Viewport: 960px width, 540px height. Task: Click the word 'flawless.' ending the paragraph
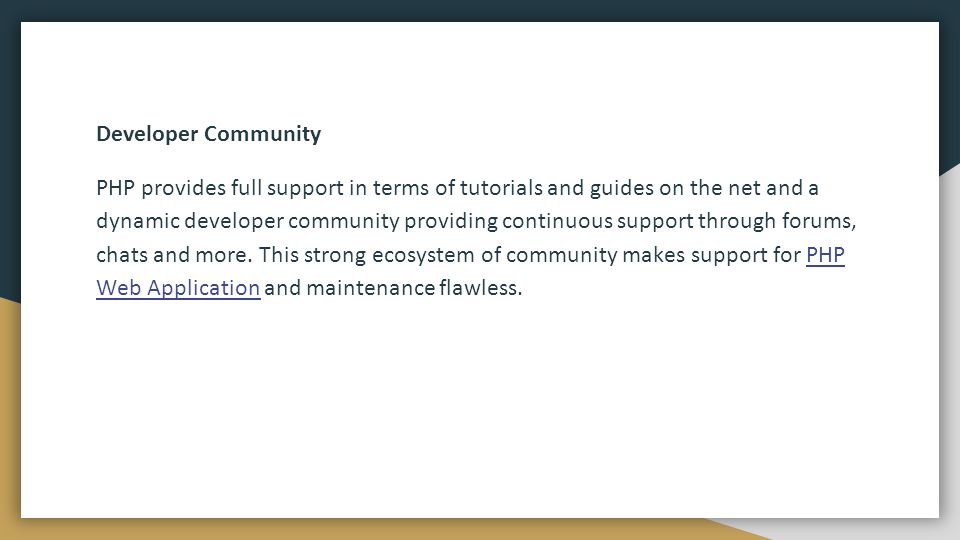(481, 288)
